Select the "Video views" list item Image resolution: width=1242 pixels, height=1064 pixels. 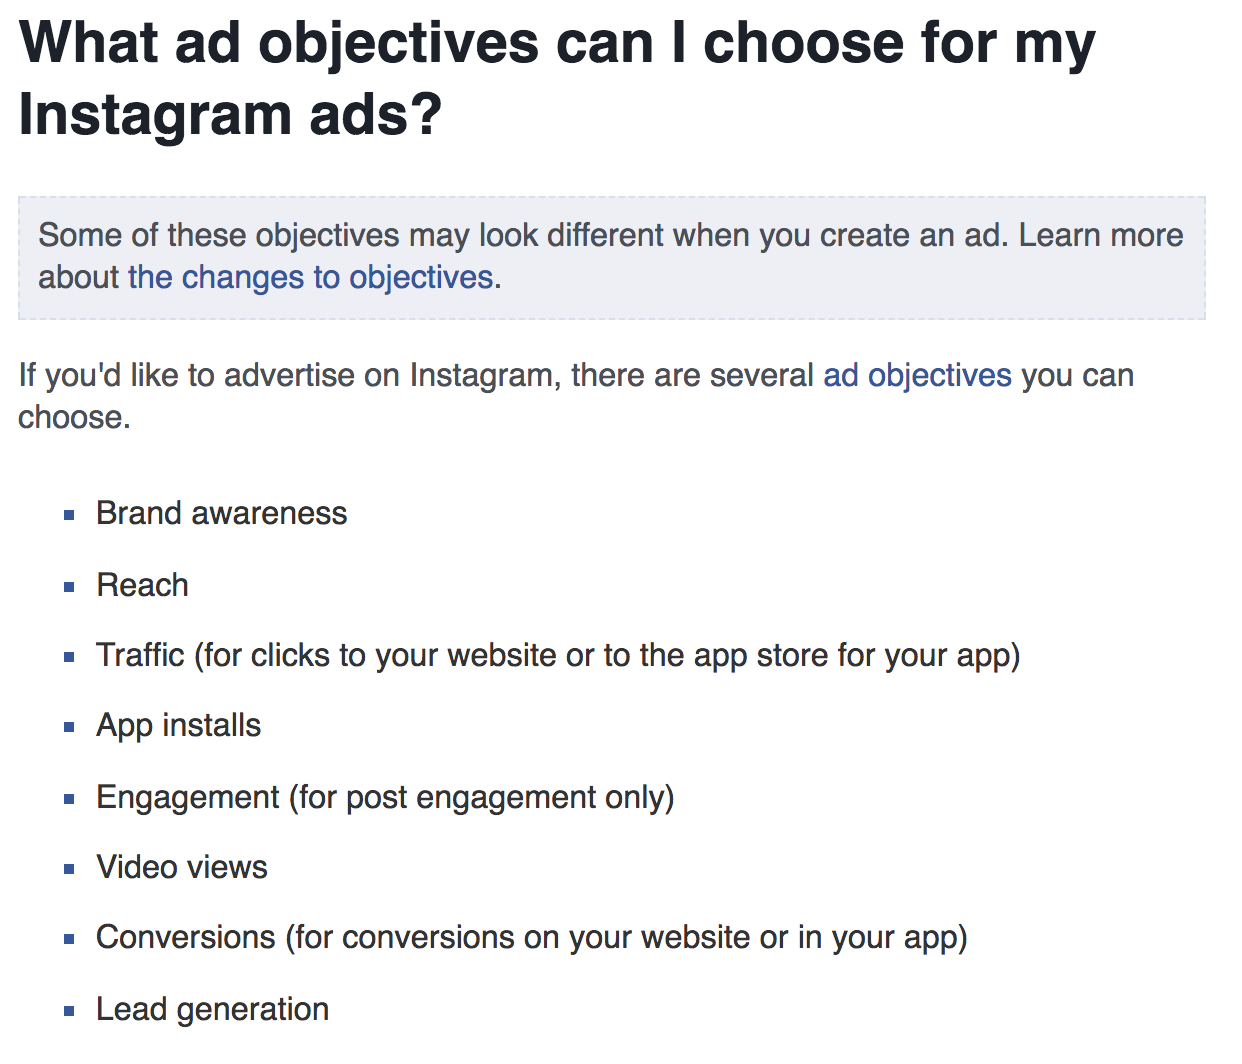(x=182, y=867)
